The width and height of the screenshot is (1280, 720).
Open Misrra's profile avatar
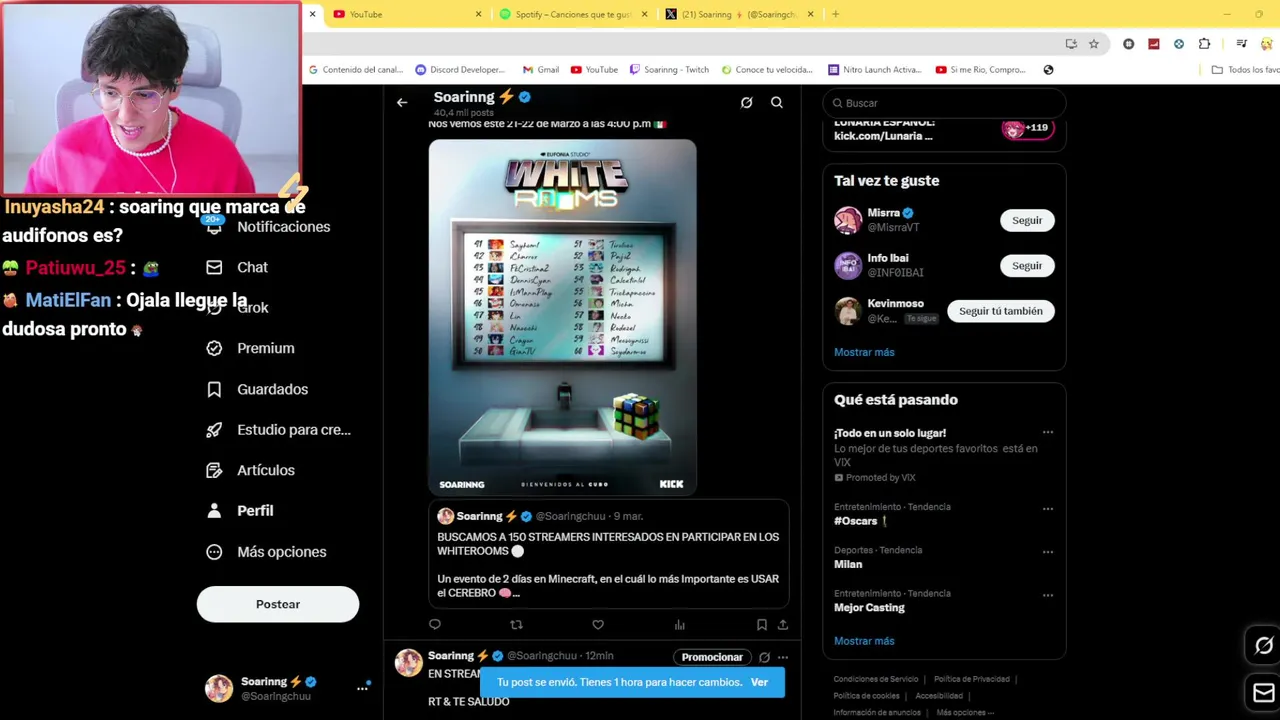point(848,220)
